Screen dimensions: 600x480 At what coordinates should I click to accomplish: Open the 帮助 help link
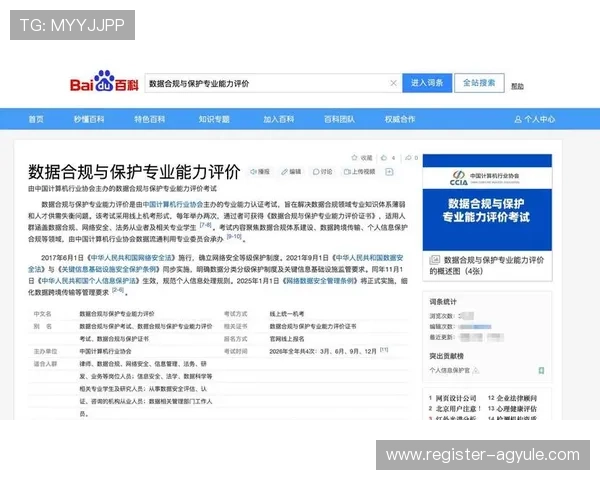[x=517, y=87]
